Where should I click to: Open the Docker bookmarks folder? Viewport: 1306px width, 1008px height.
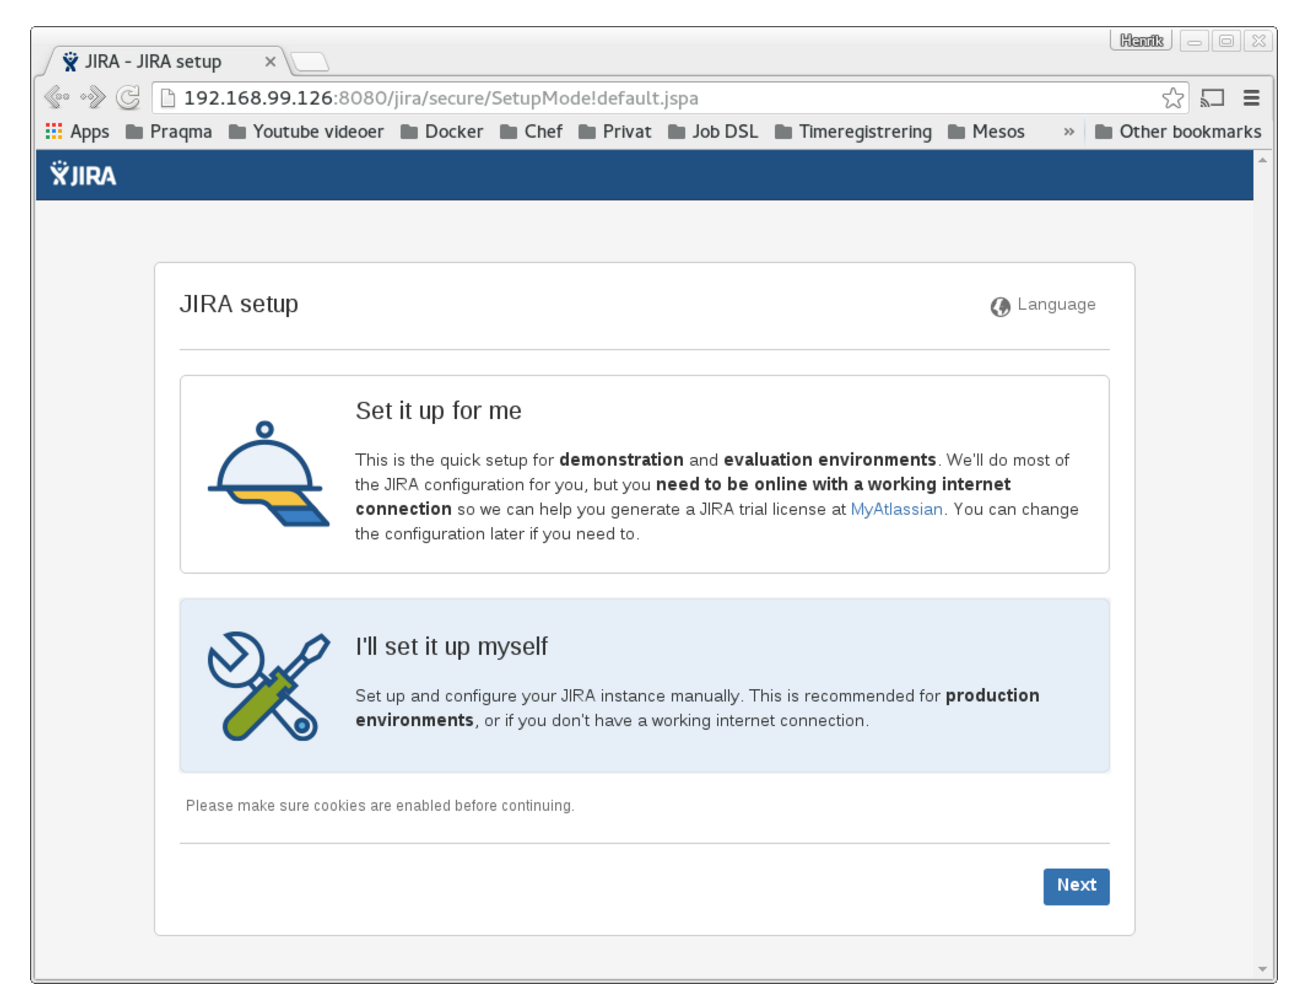point(442,132)
